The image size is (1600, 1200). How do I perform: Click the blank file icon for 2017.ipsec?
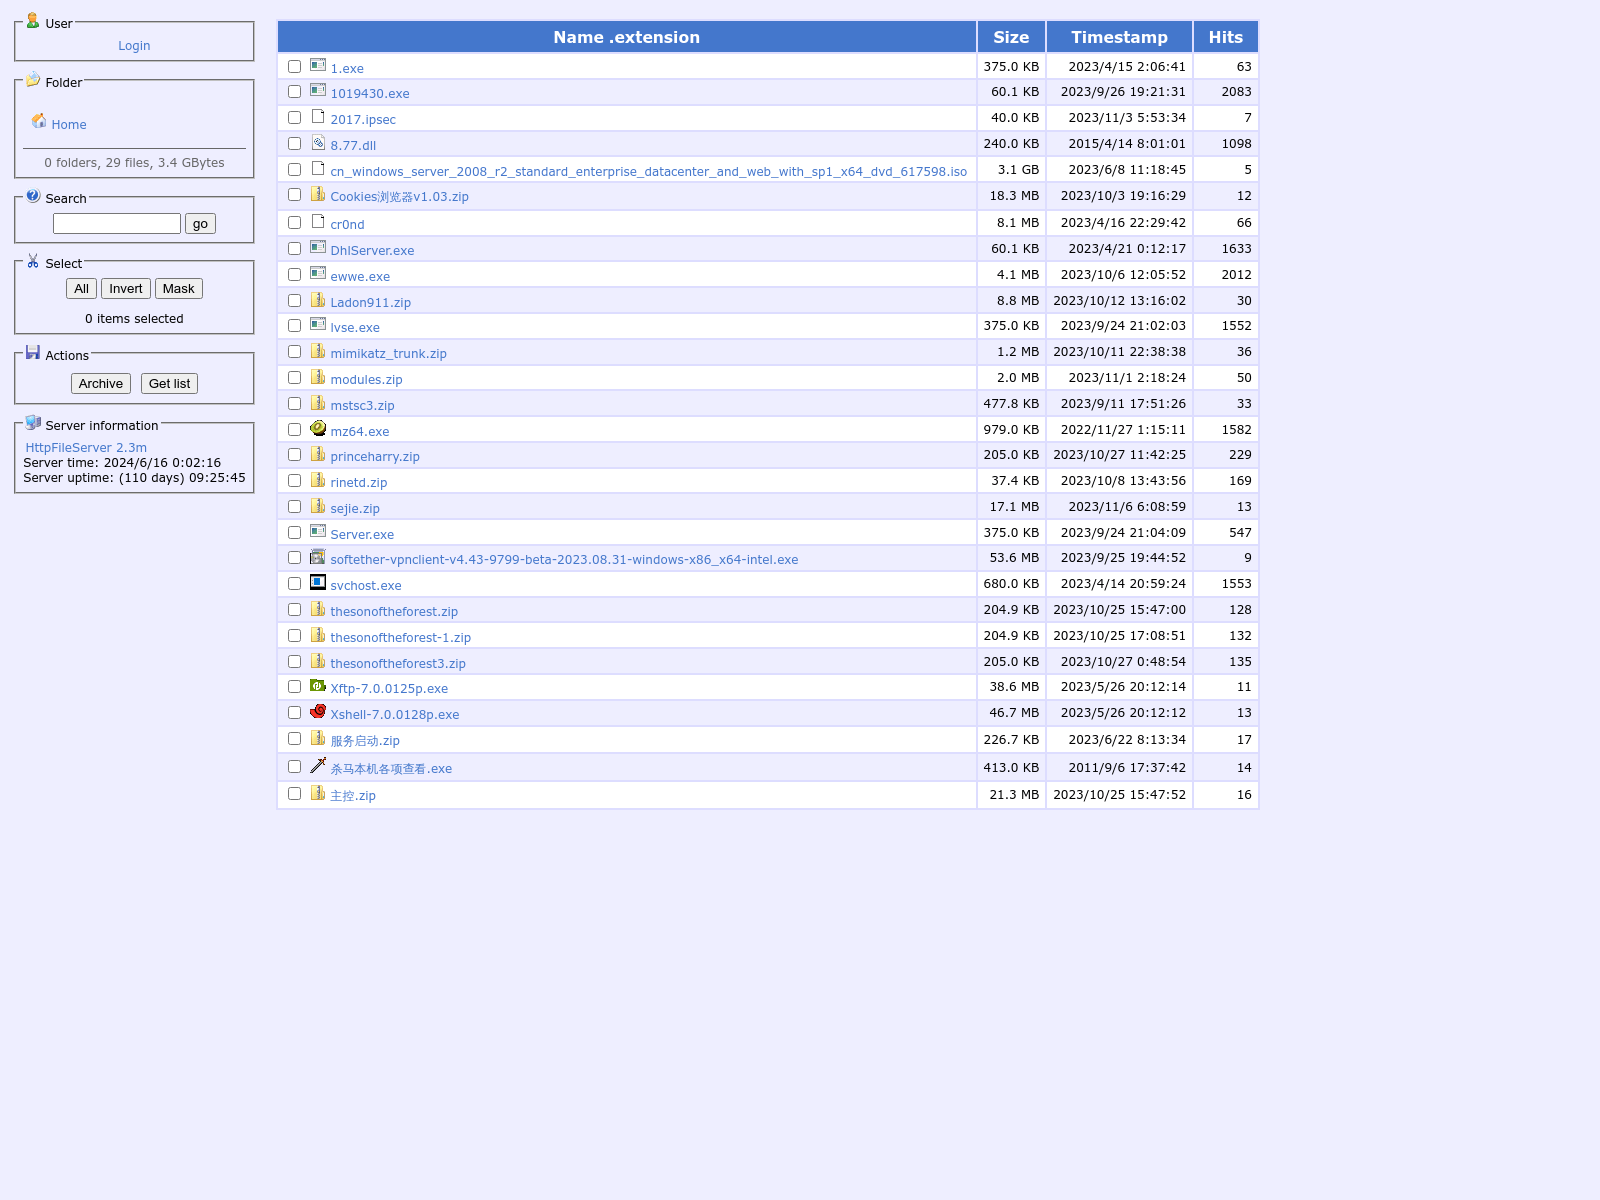point(318,116)
